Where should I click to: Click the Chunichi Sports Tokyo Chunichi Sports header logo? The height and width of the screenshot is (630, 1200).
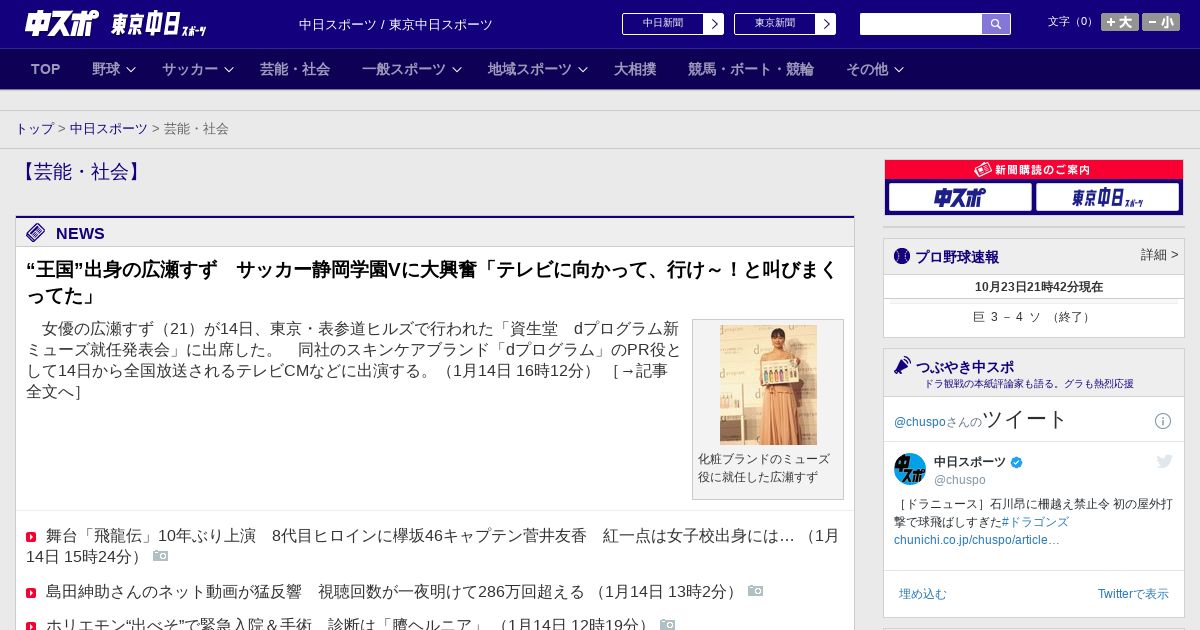[x=116, y=24]
